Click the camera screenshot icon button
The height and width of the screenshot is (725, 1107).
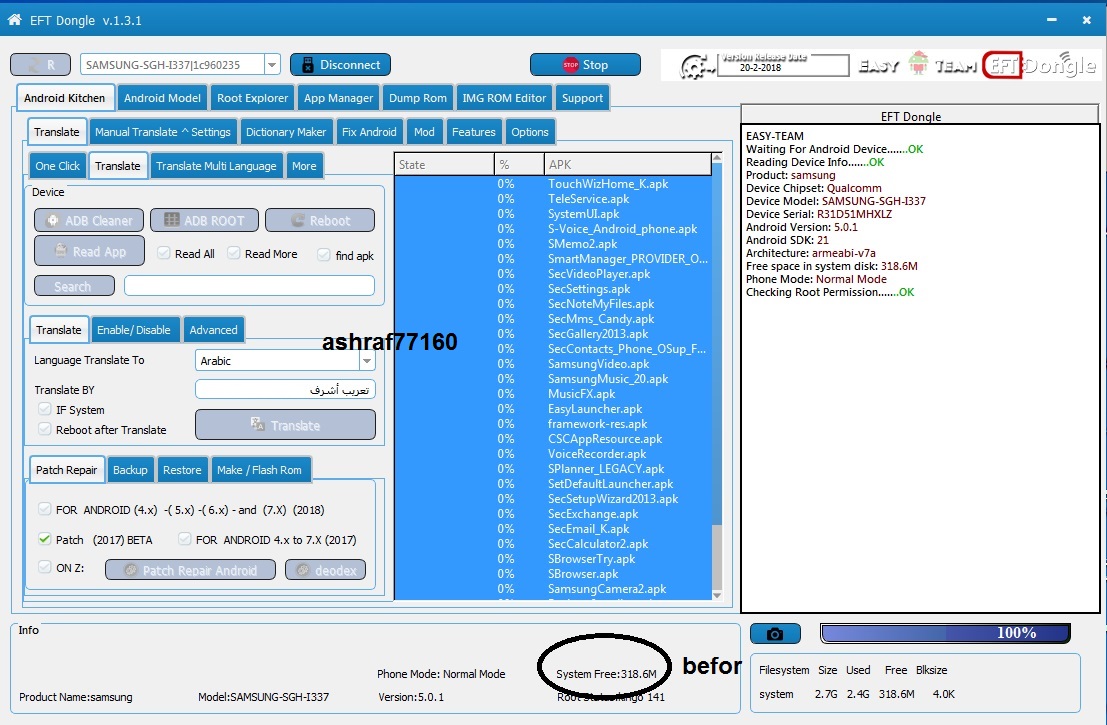775,633
